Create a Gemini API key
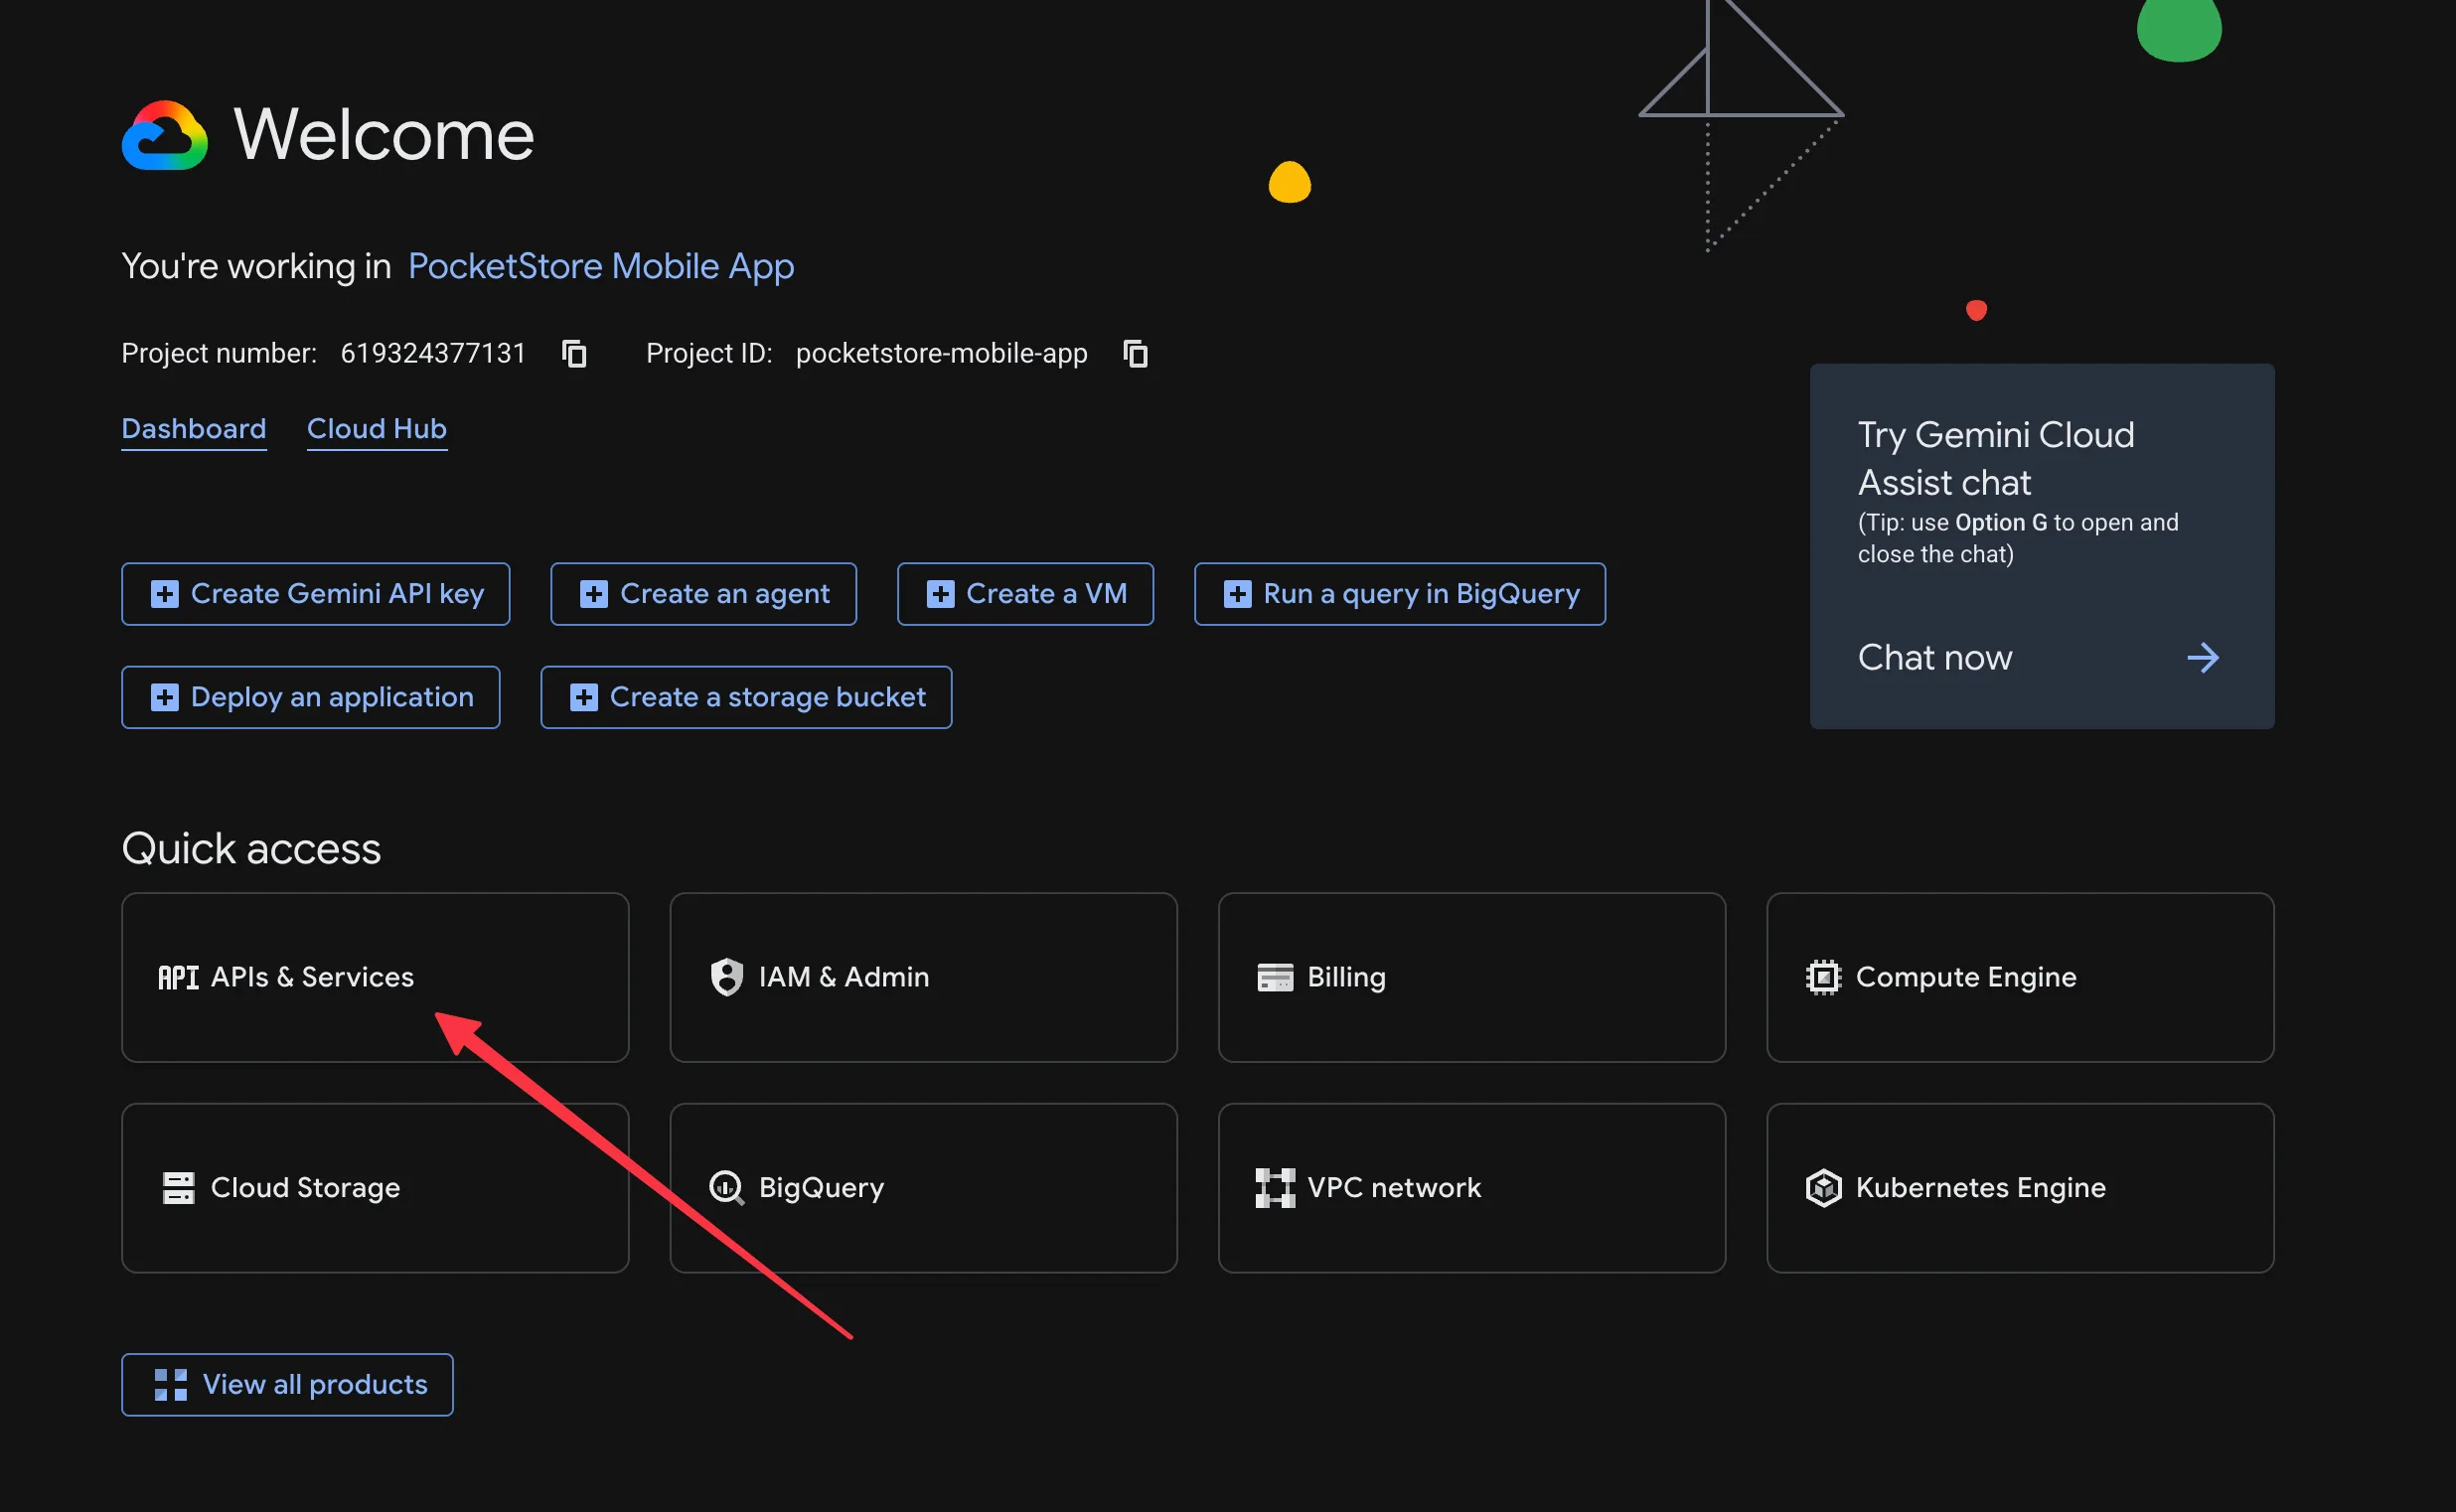This screenshot has height=1512, width=2456. 316,594
